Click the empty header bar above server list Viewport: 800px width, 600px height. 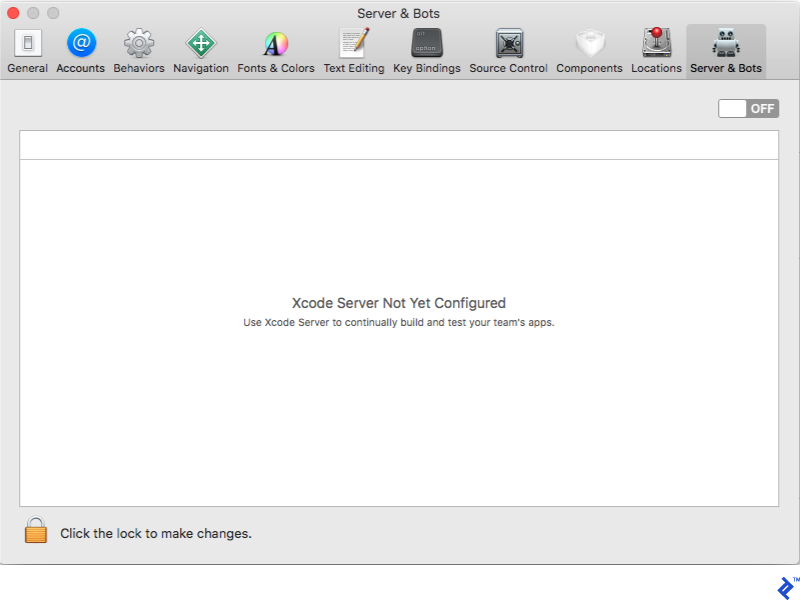pos(399,146)
